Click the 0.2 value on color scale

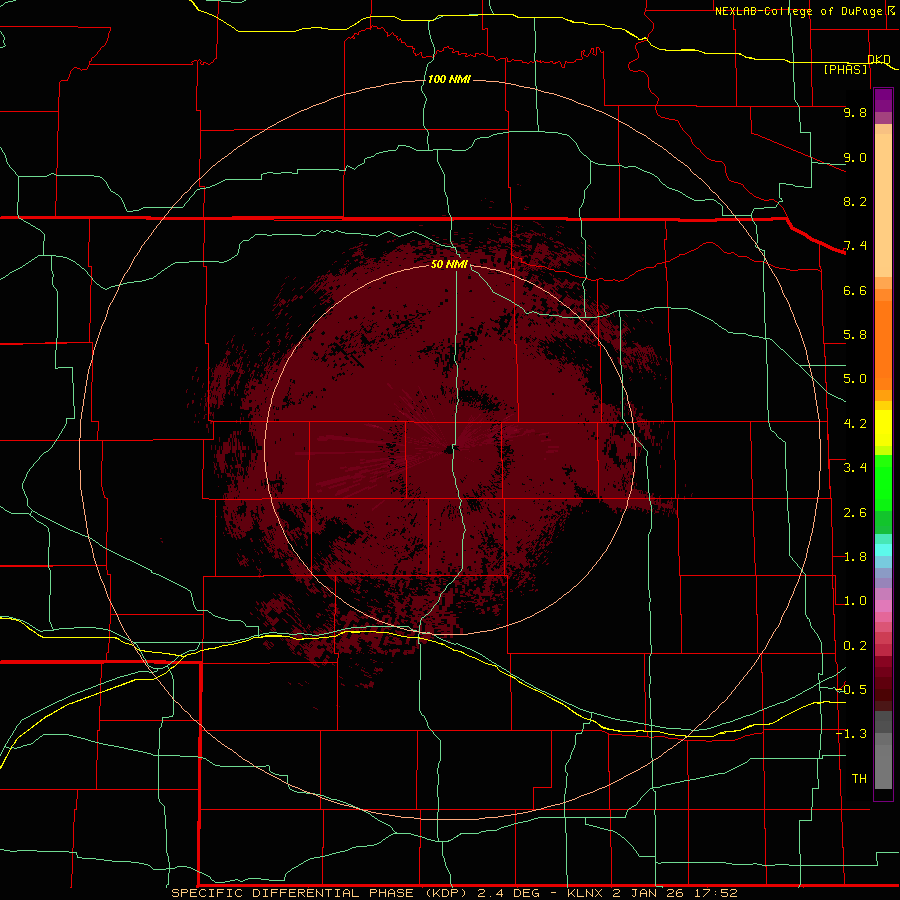tap(855, 646)
